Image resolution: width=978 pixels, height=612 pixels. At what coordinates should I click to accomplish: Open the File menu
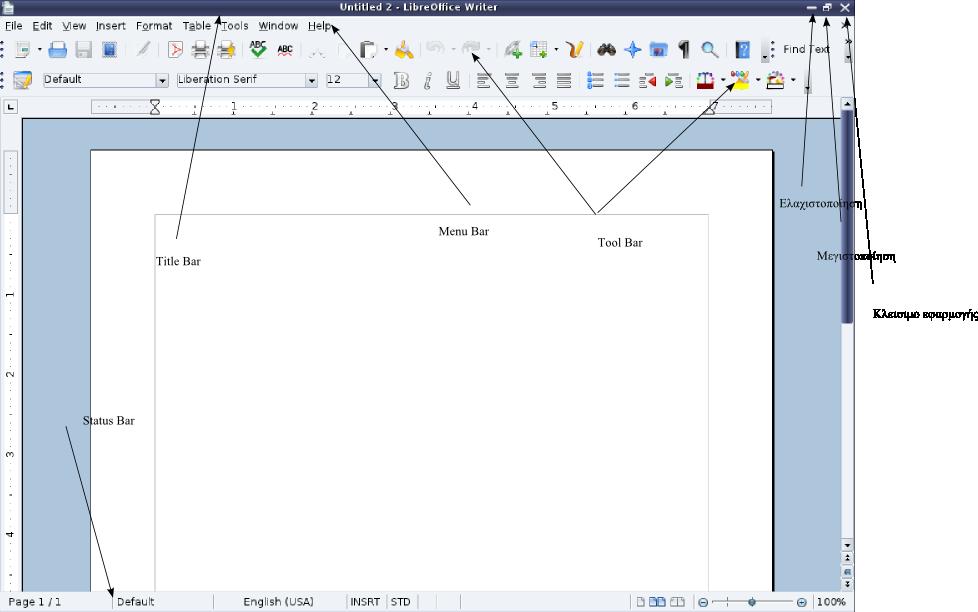pos(14,26)
